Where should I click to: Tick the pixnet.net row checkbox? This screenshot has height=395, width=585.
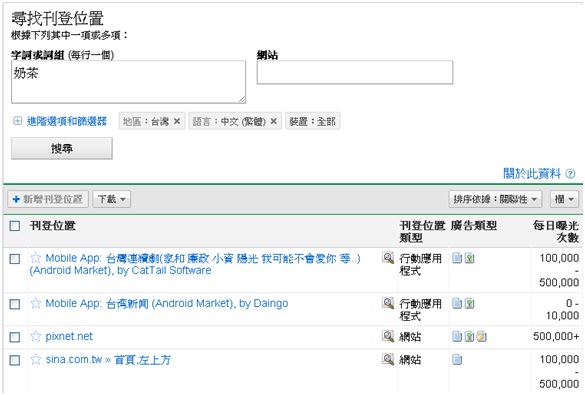coord(15,337)
